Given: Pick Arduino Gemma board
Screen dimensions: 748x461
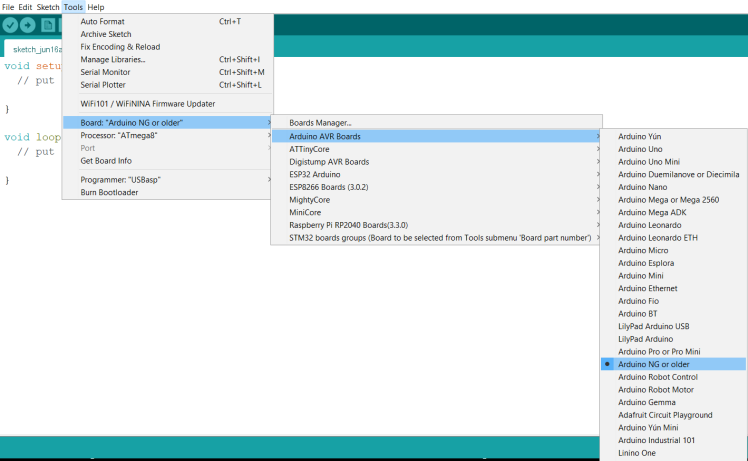Looking at the screenshot, I should pyautogui.click(x=674, y=402).
